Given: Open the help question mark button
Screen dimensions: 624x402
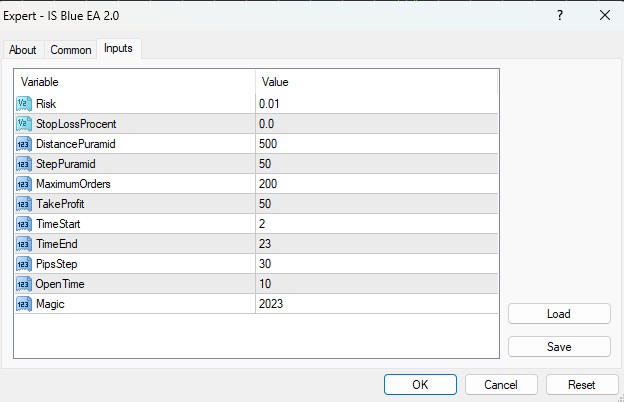Looking at the screenshot, I should [x=560, y=16].
